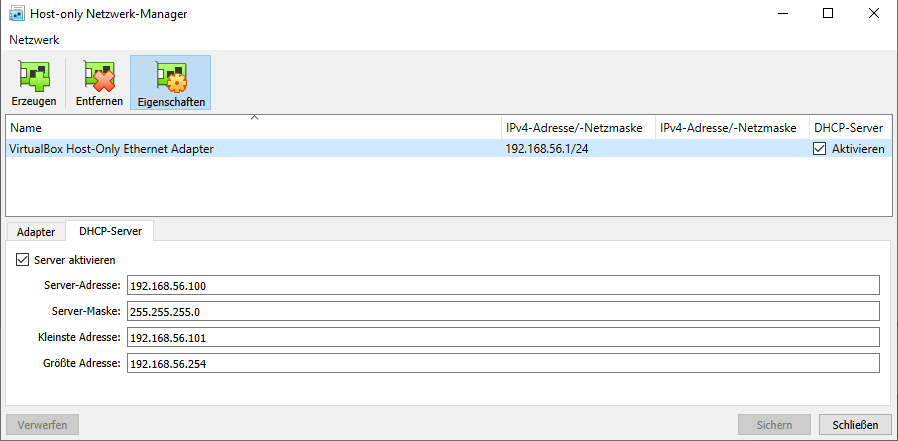Click the VirtualBox app icon in title bar
The height and width of the screenshot is (441, 898).
(17, 13)
